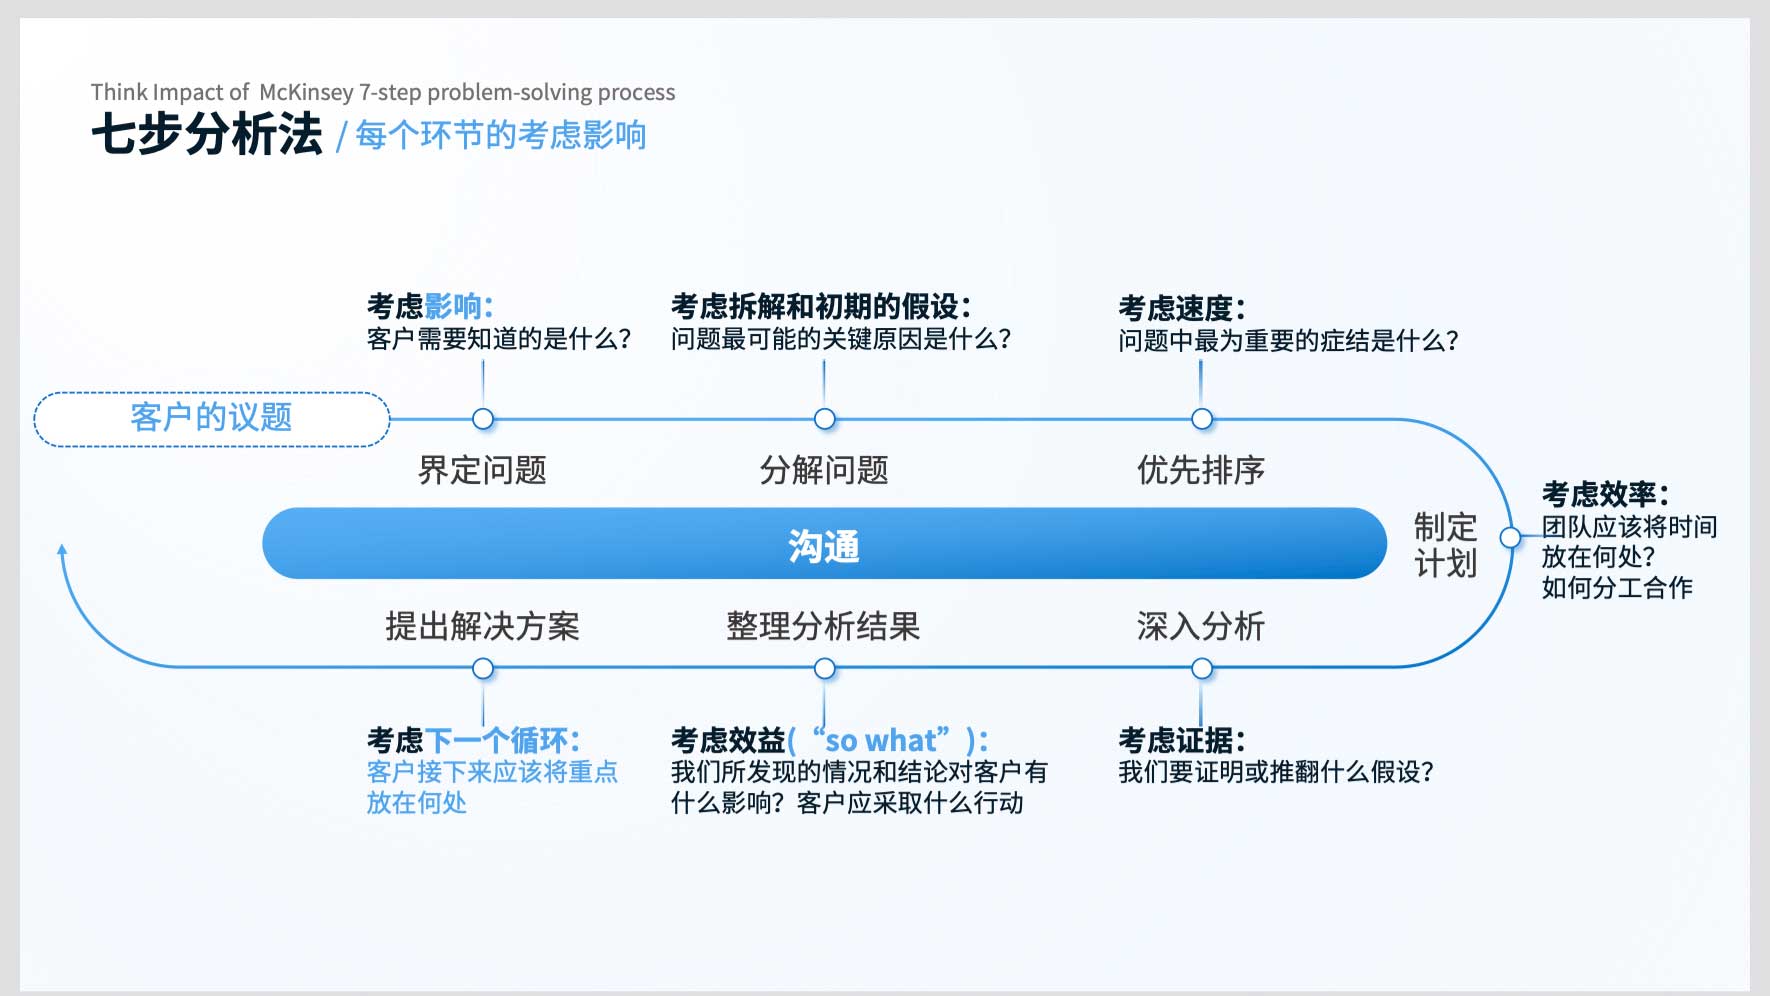
Task: Click the heading 考虑速度:
Action: pyautogui.click(x=1182, y=308)
